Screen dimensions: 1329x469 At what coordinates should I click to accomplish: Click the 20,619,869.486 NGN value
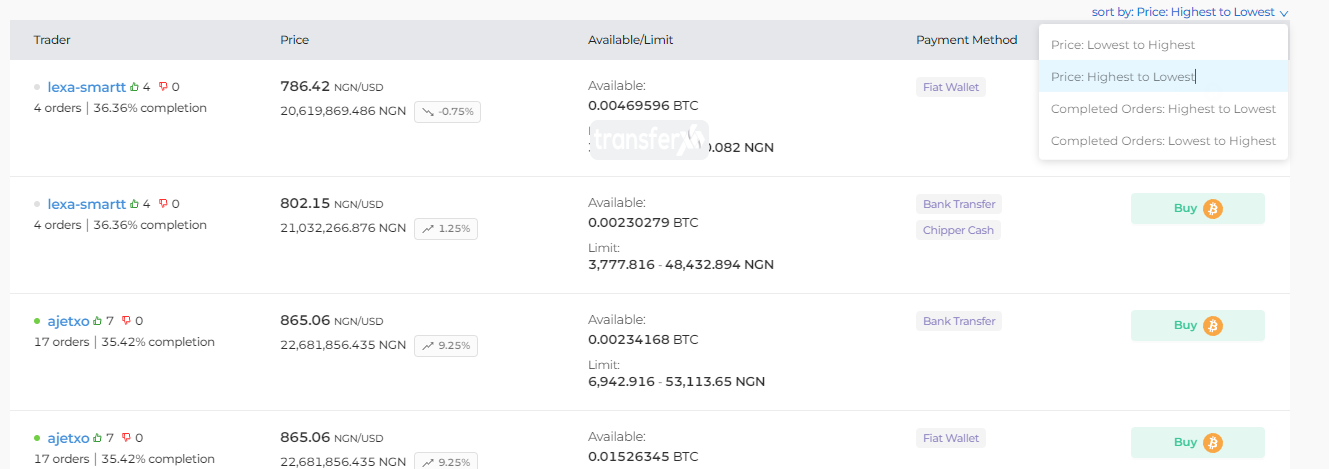click(x=343, y=111)
